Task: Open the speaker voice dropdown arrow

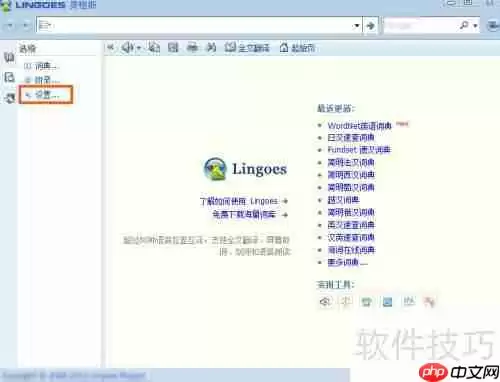Action: pyautogui.click(x=138, y=49)
